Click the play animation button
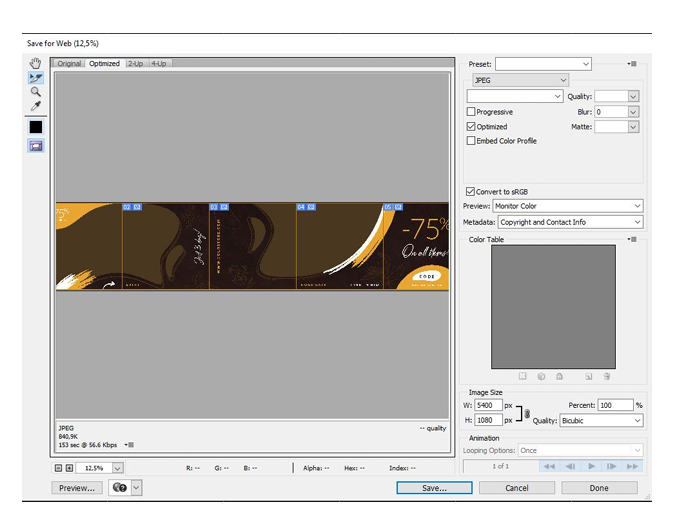This screenshot has height=523, width=680. [591, 466]
